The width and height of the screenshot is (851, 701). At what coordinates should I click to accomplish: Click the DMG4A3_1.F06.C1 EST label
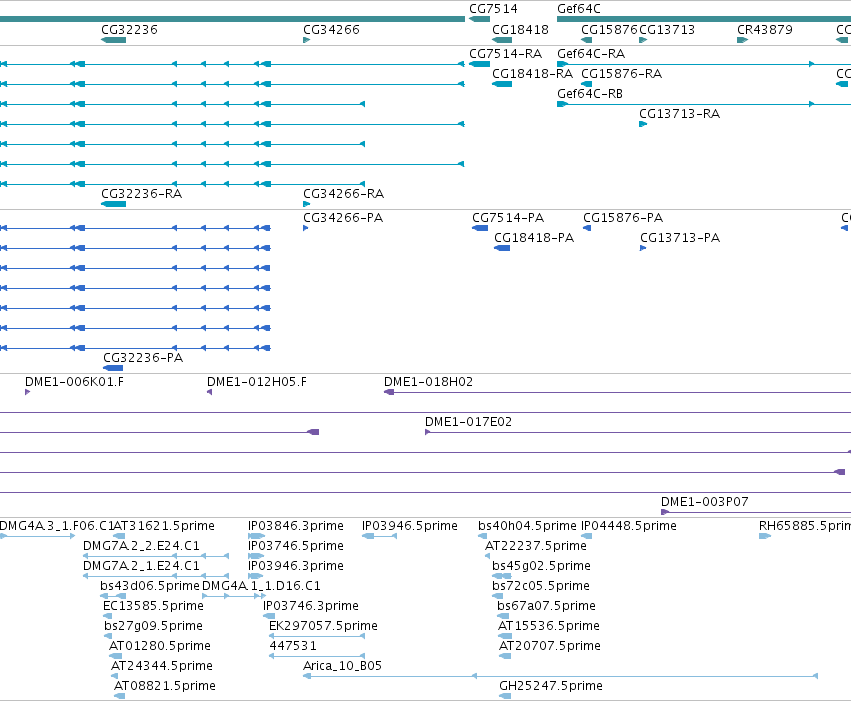click(x=56, y=526)
